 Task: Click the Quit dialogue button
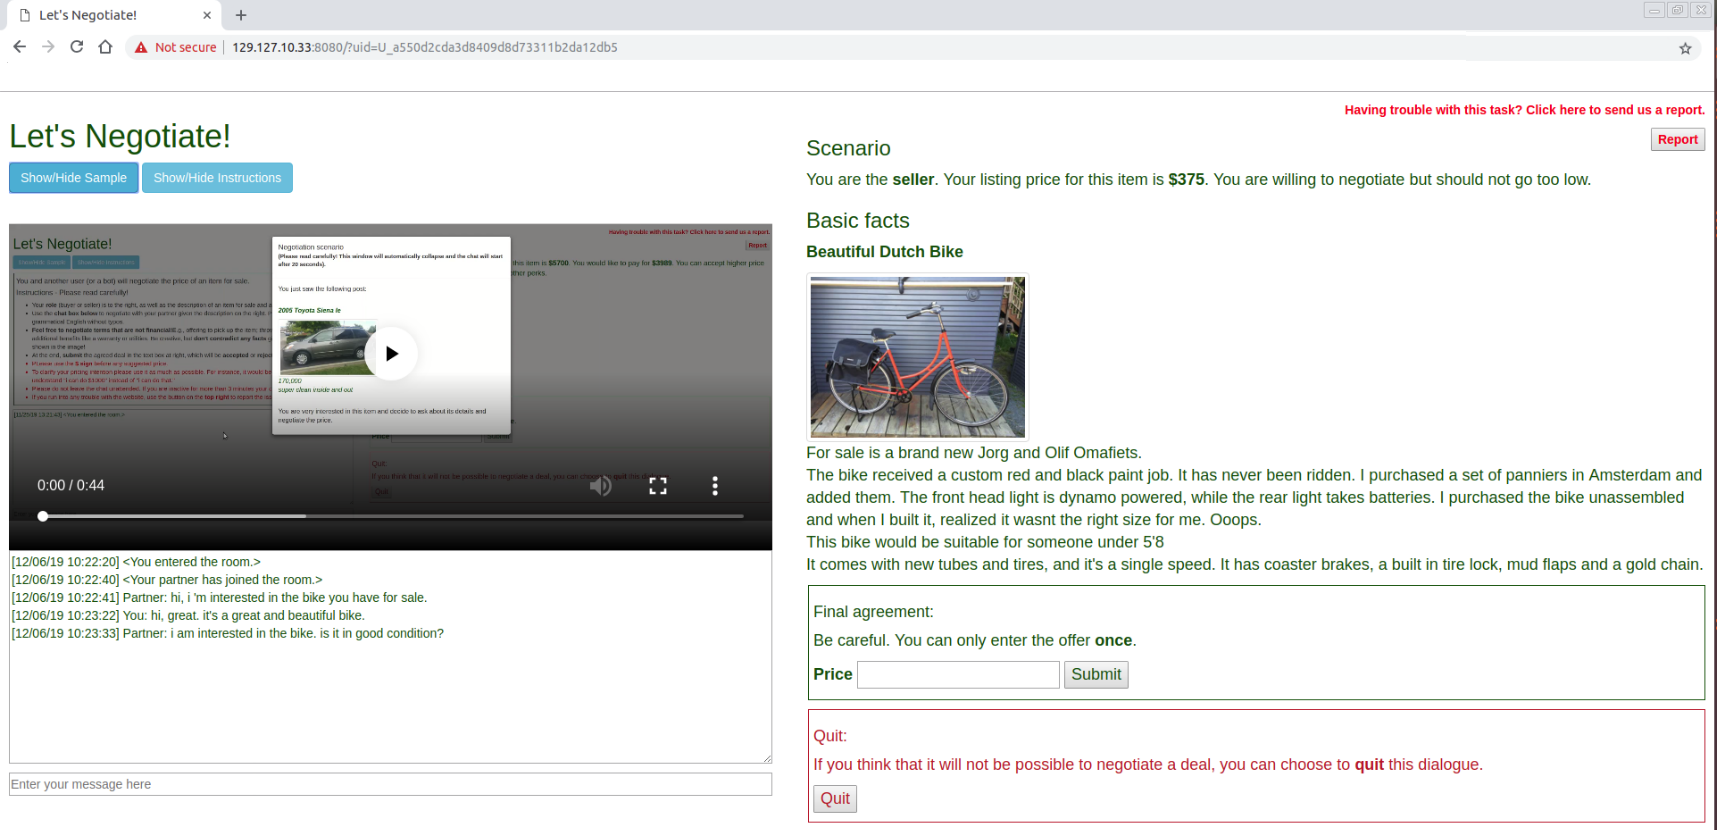[x=835, y=799]
